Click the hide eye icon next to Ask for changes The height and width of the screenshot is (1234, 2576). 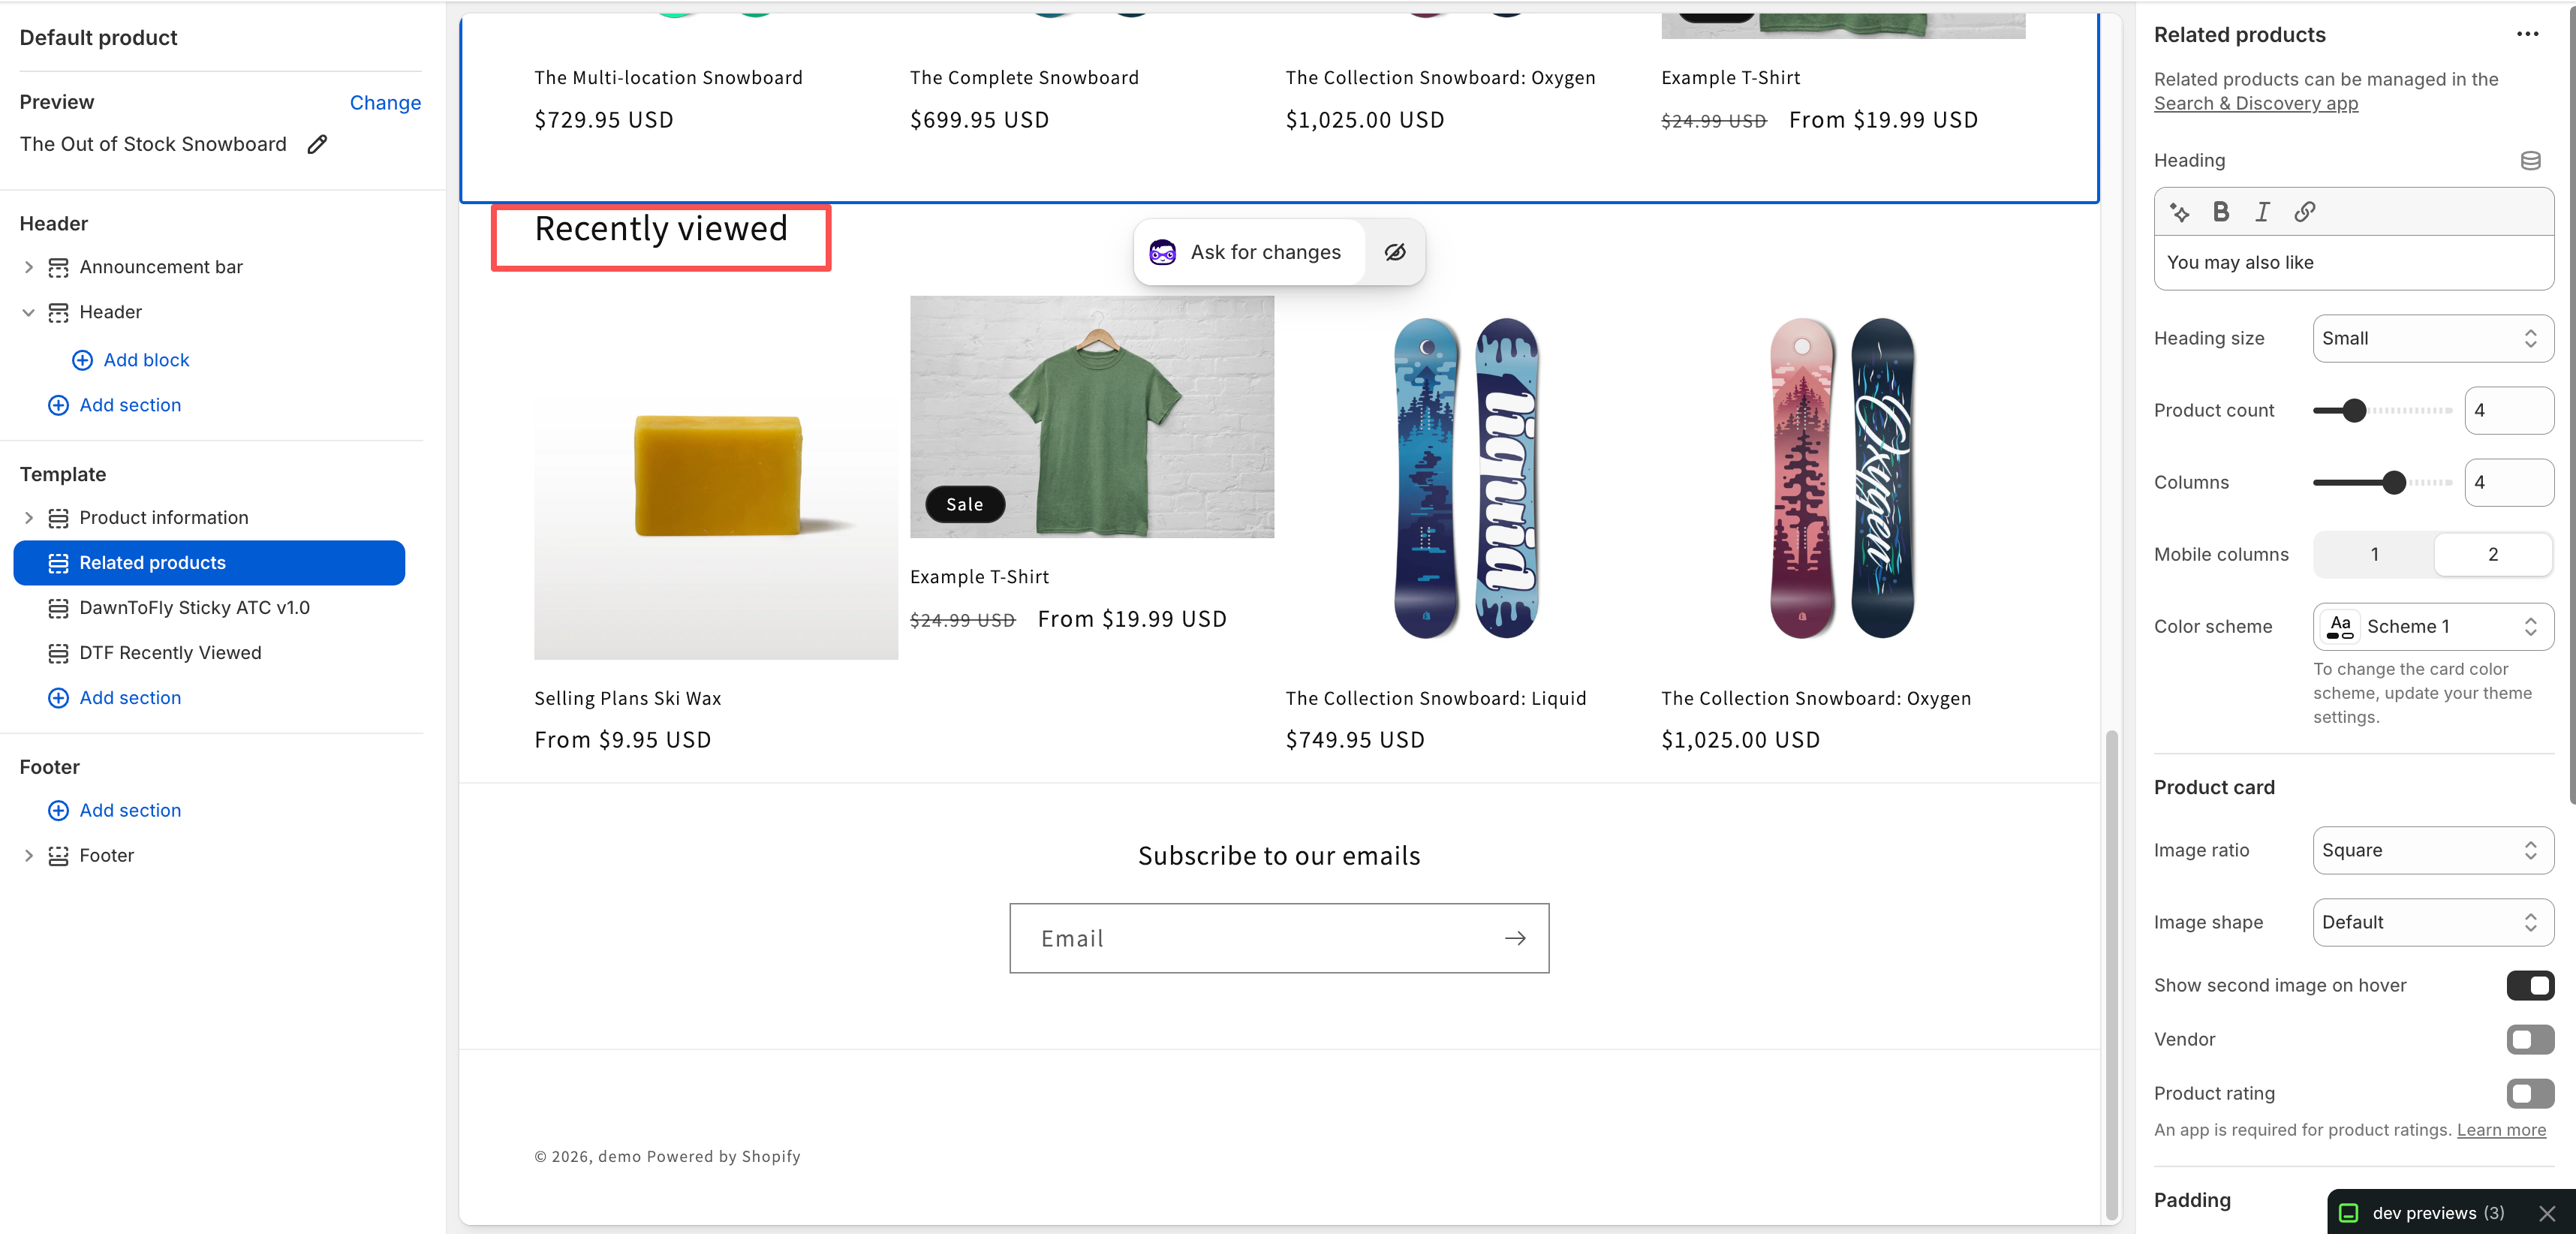[x=1395, y=252]
